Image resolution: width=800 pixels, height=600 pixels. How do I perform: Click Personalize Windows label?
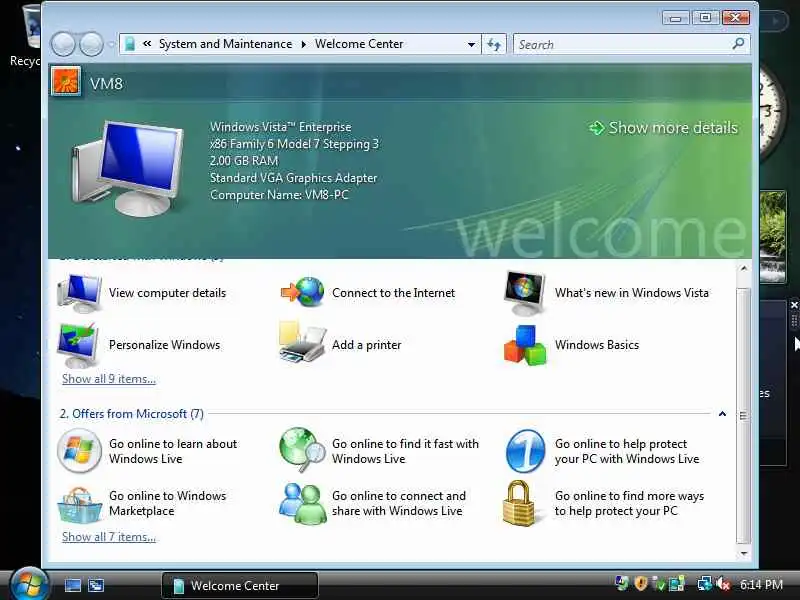[x=164, y=345]
